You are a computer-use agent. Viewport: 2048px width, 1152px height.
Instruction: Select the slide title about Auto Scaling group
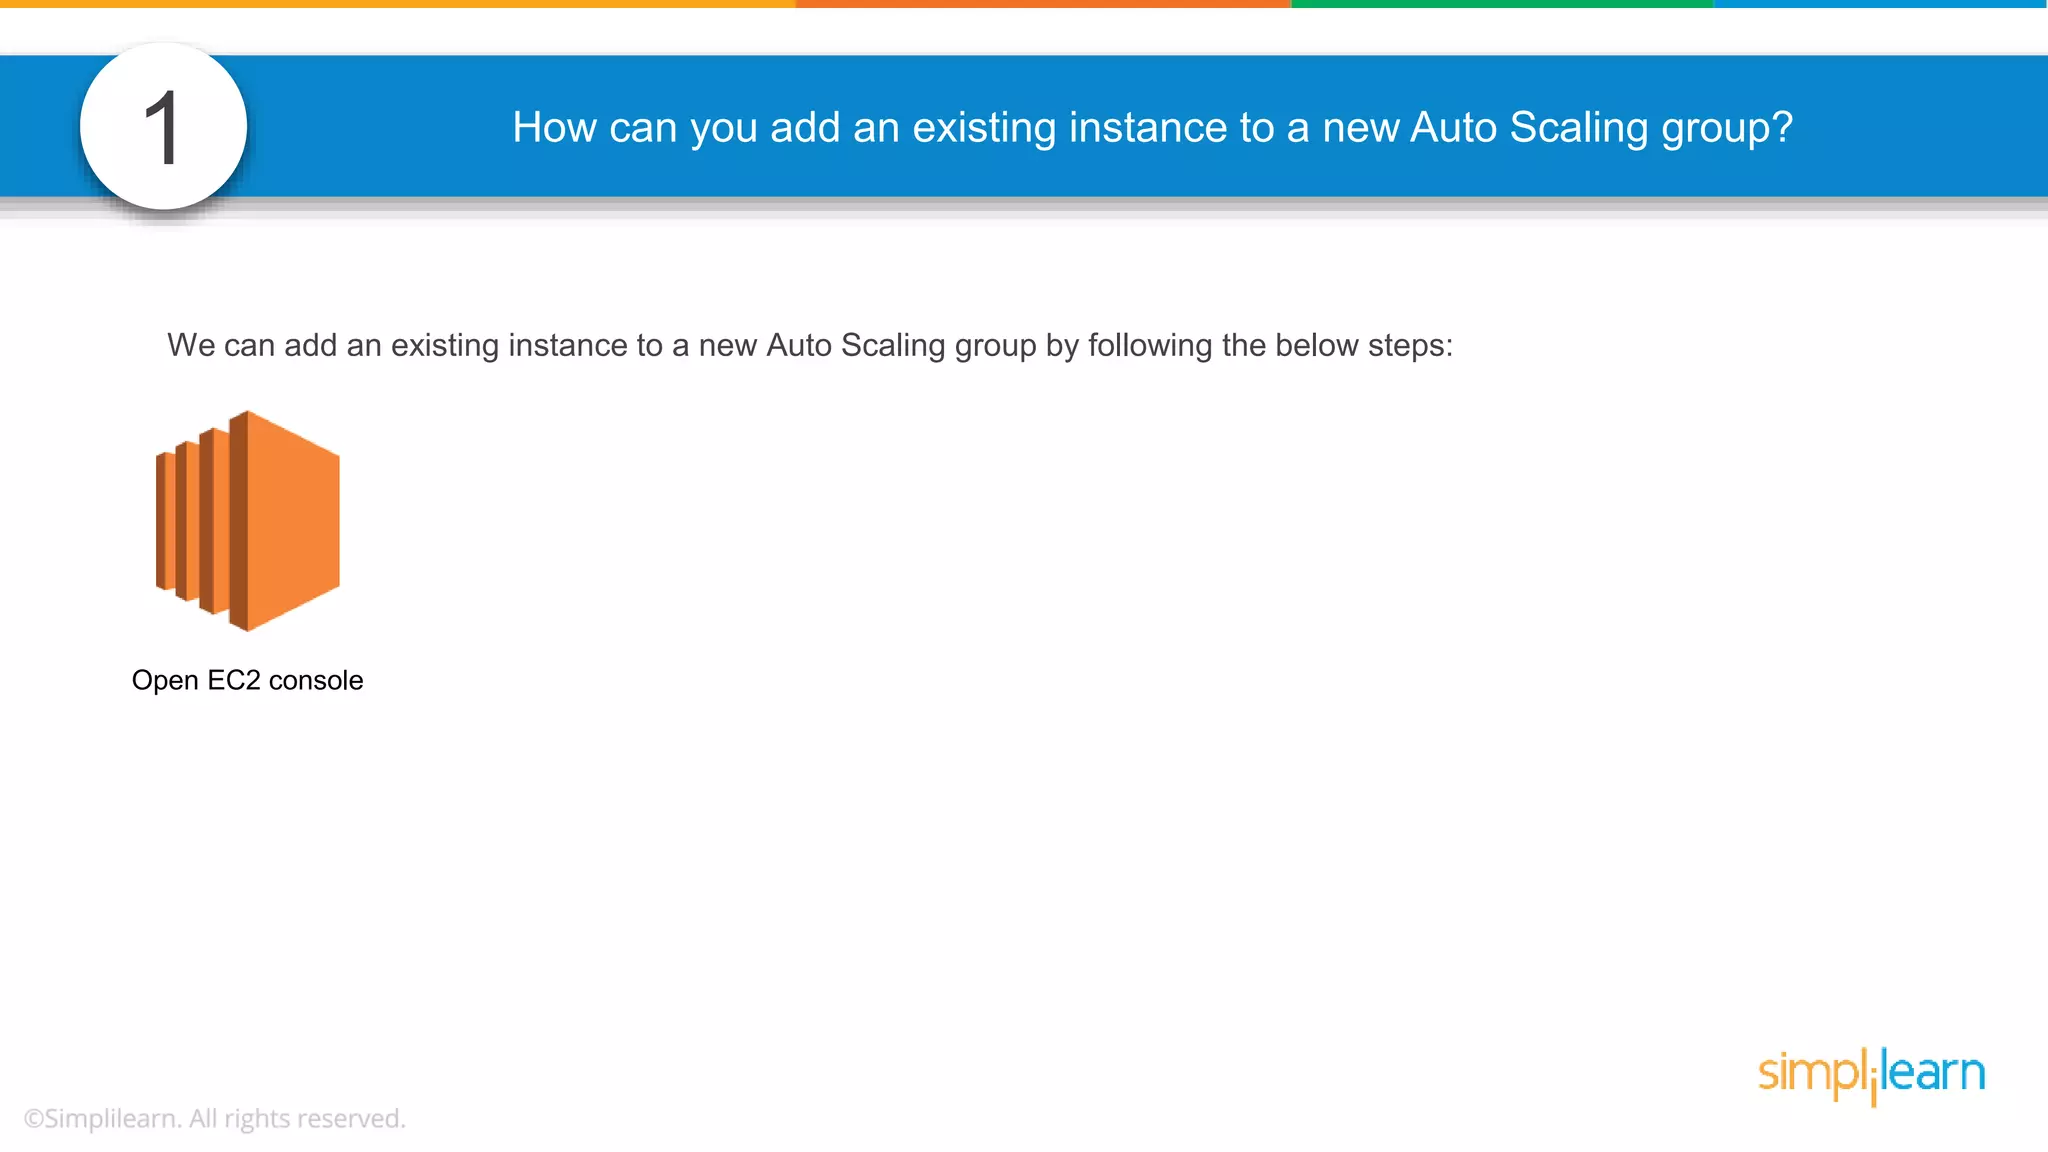click(1152, 128)
